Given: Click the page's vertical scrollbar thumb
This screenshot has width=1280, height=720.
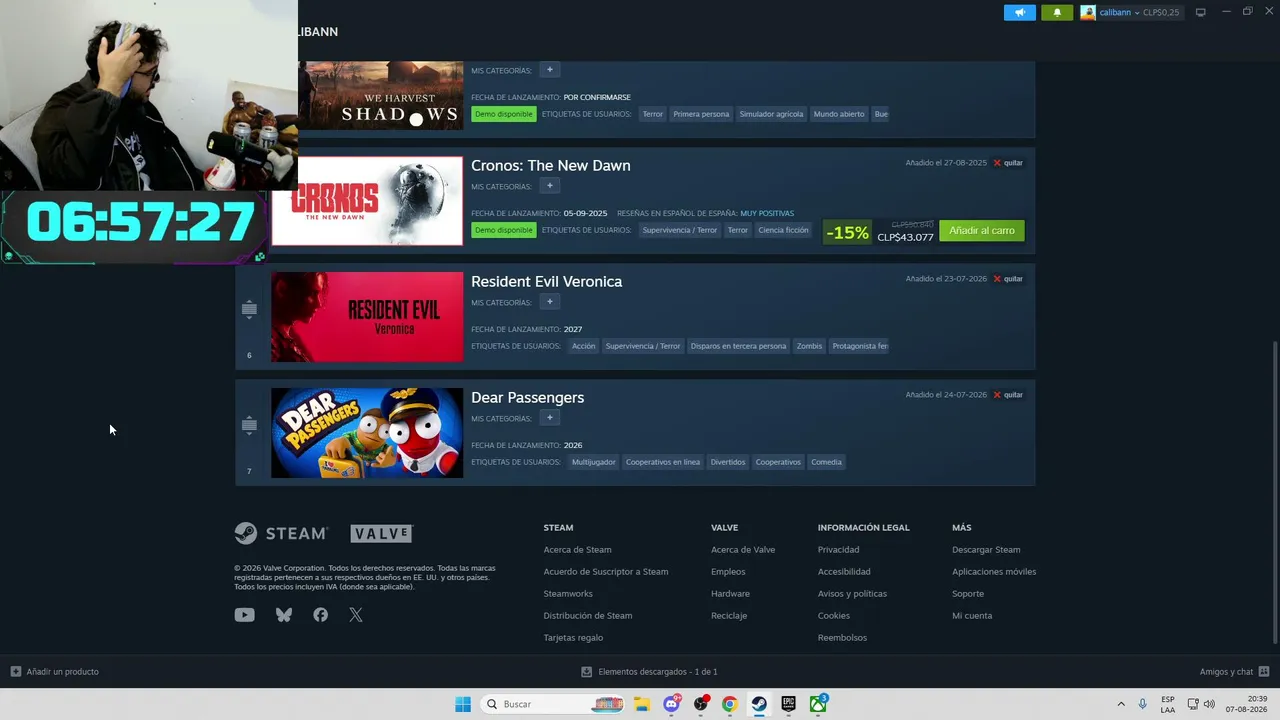Looking at the screenshot, I should click(1274, 492).
